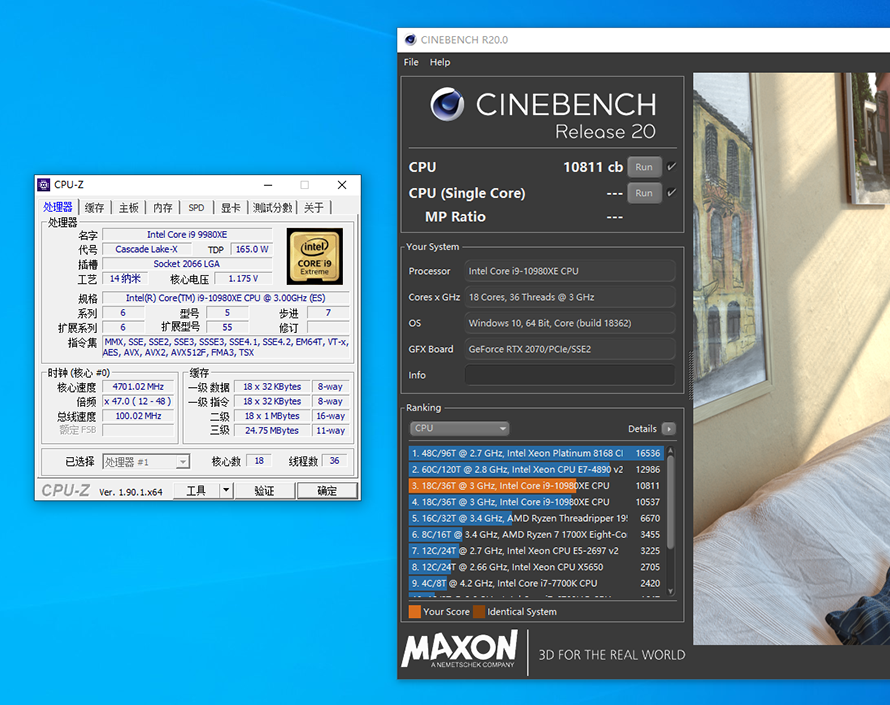Switch to the SPD tab in CPU-Z
Image resolution: width=890 pixels, height=705 pixels.
[195, 207]
